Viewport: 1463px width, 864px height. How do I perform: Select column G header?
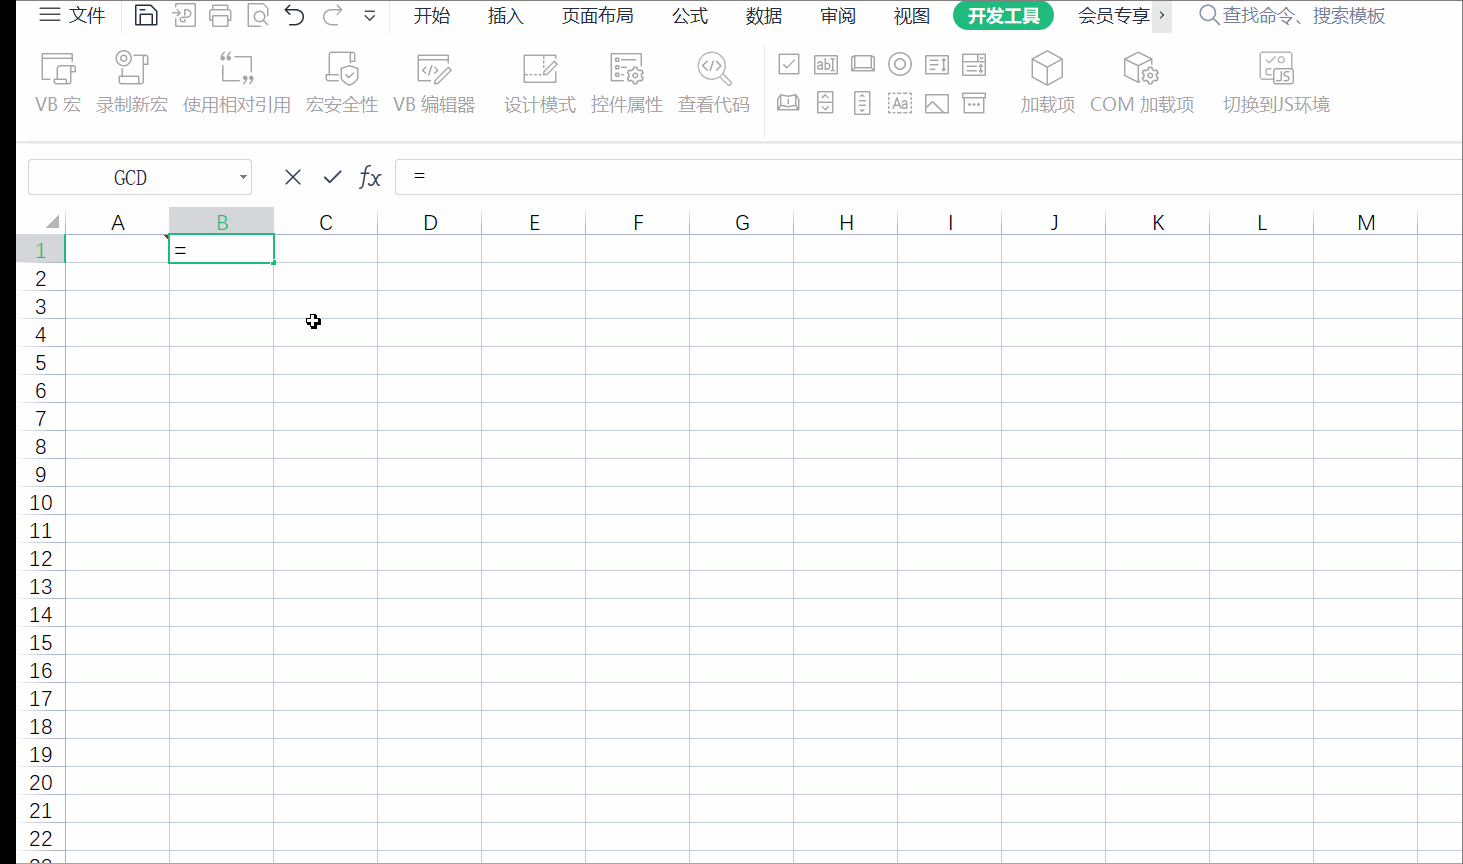click(742, 222)
